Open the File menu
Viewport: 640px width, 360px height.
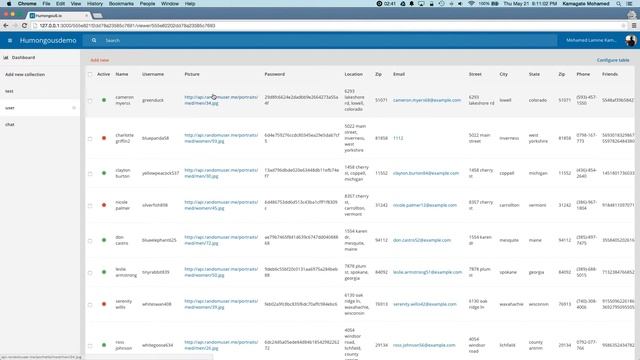[x=46, y=3]
